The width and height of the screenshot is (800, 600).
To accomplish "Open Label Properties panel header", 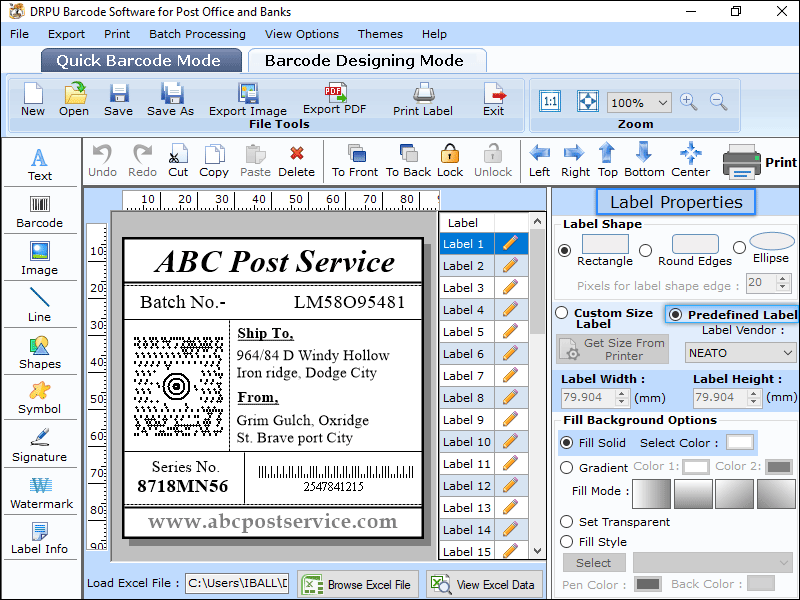I will click(x=676, y=202).
